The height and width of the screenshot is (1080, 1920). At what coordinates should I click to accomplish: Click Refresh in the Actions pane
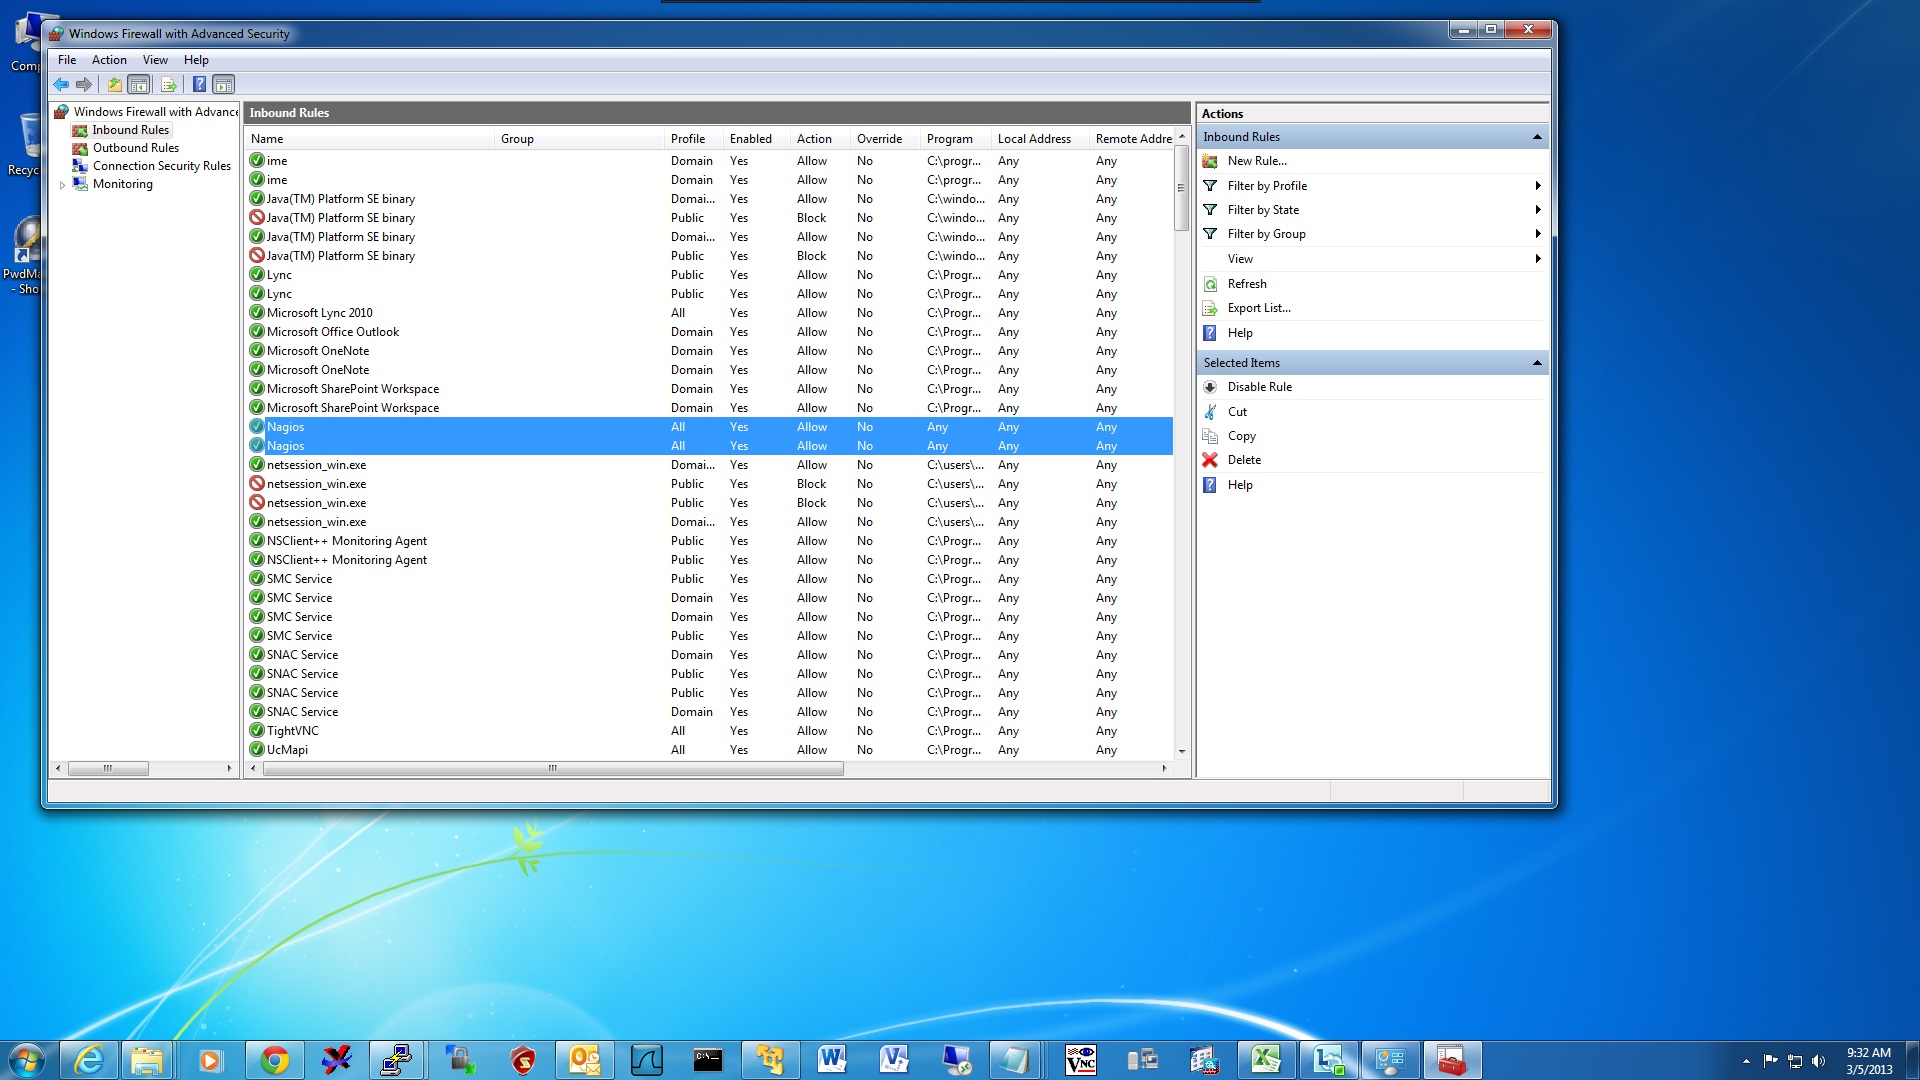point(1246,284)
